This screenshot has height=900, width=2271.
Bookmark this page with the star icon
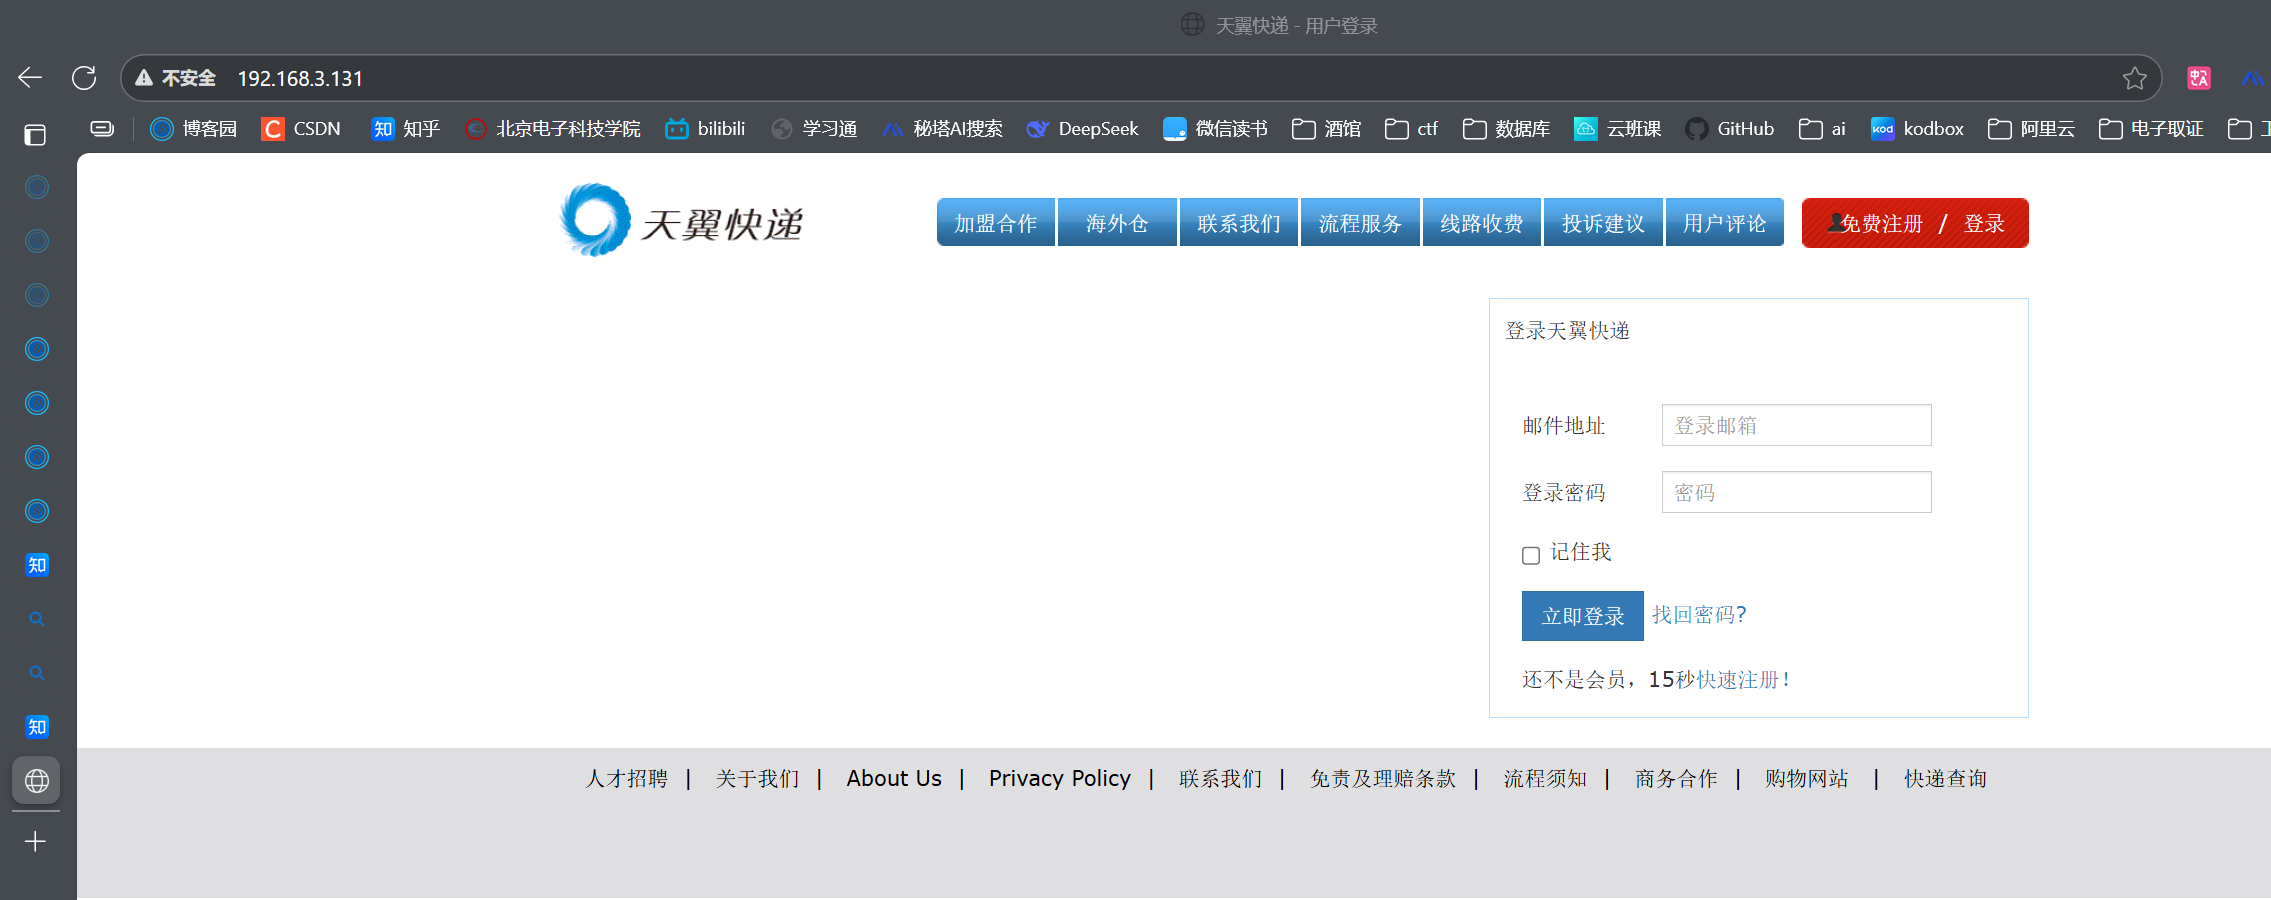(x=2135, y=78)
